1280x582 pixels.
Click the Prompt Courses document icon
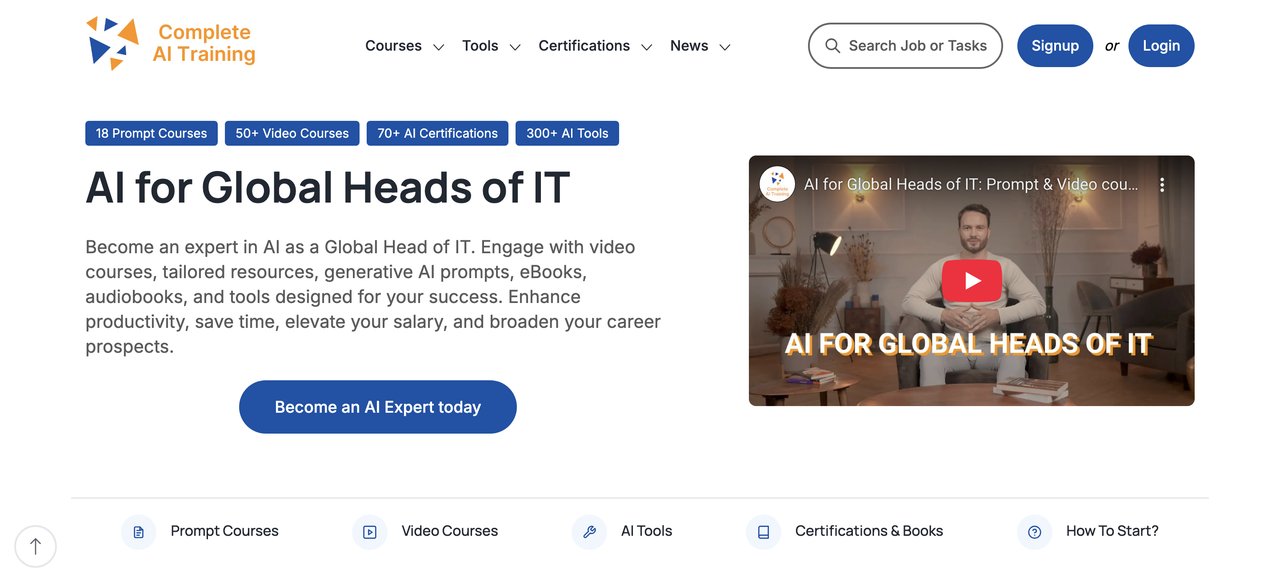tap(138, 532)
